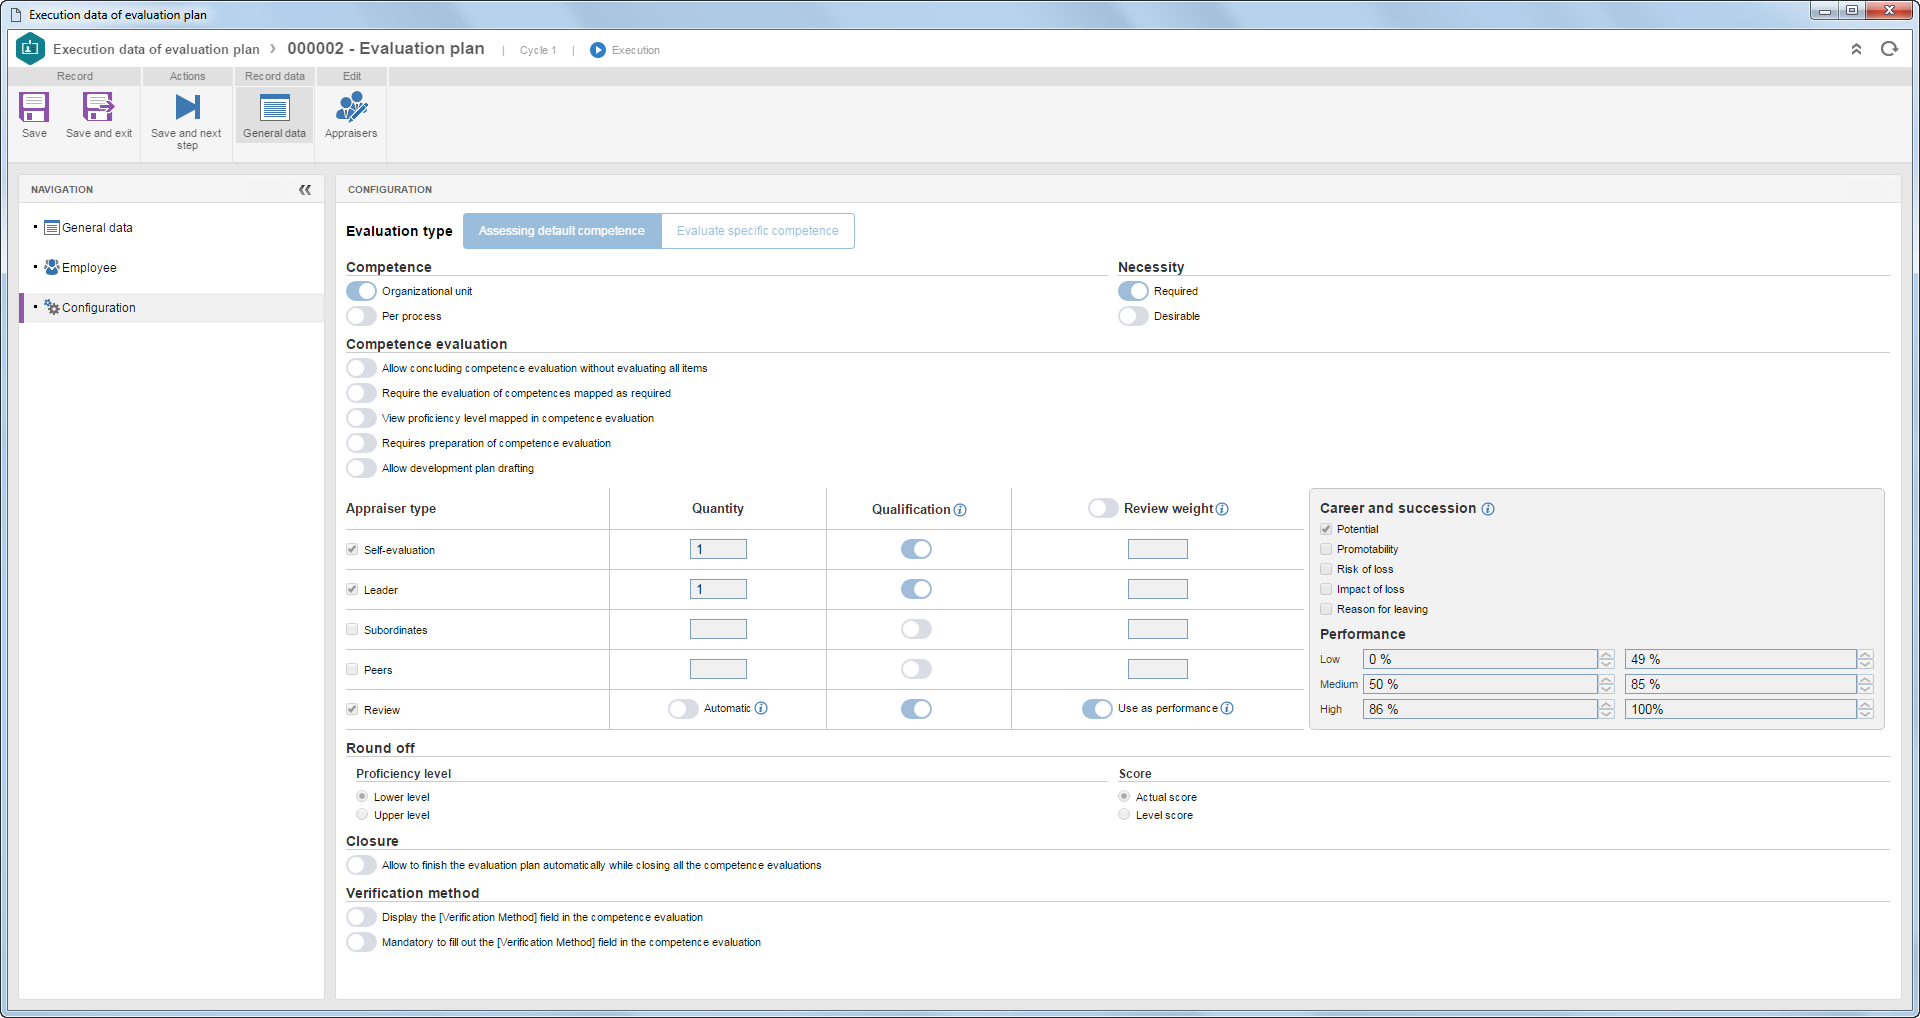Click Self-evaluation quantity field
This screenshot has height=1018, width=1920.
coord(718,549)
